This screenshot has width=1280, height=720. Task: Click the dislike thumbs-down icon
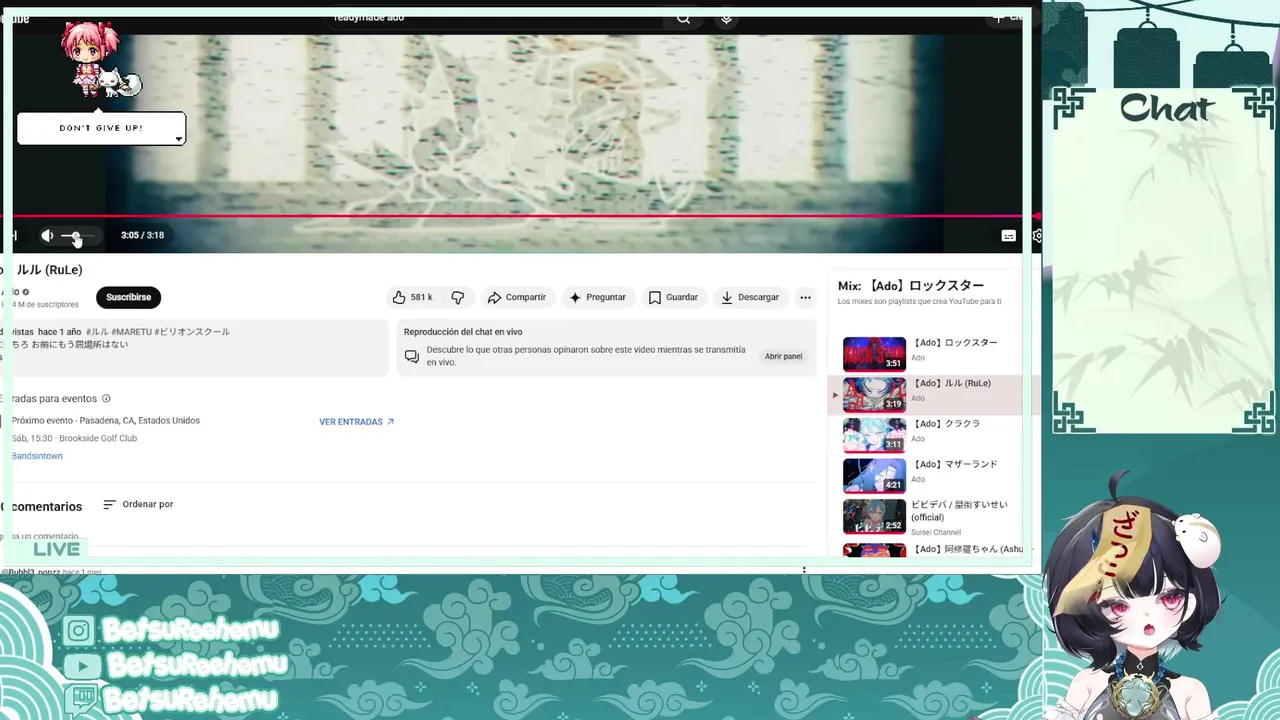tap(458, 297)
